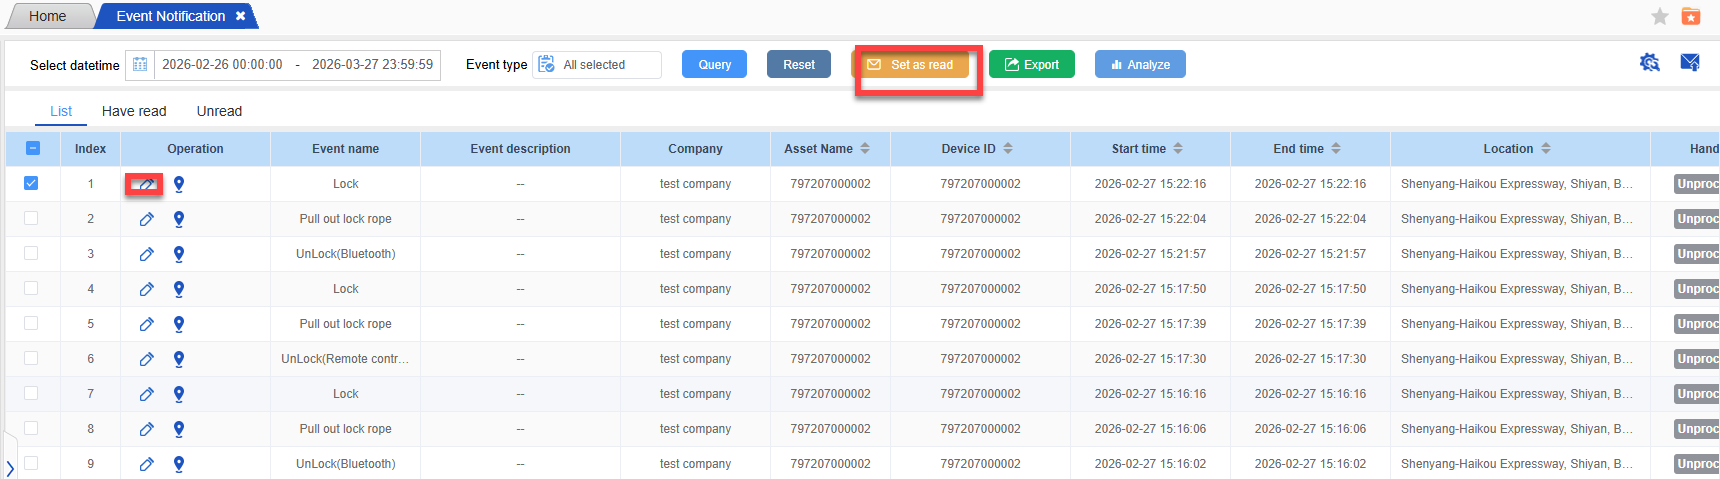Screen dimensions: 1720x479
Task: Open the map location pin for row 1
Action: tap(179, 184)
